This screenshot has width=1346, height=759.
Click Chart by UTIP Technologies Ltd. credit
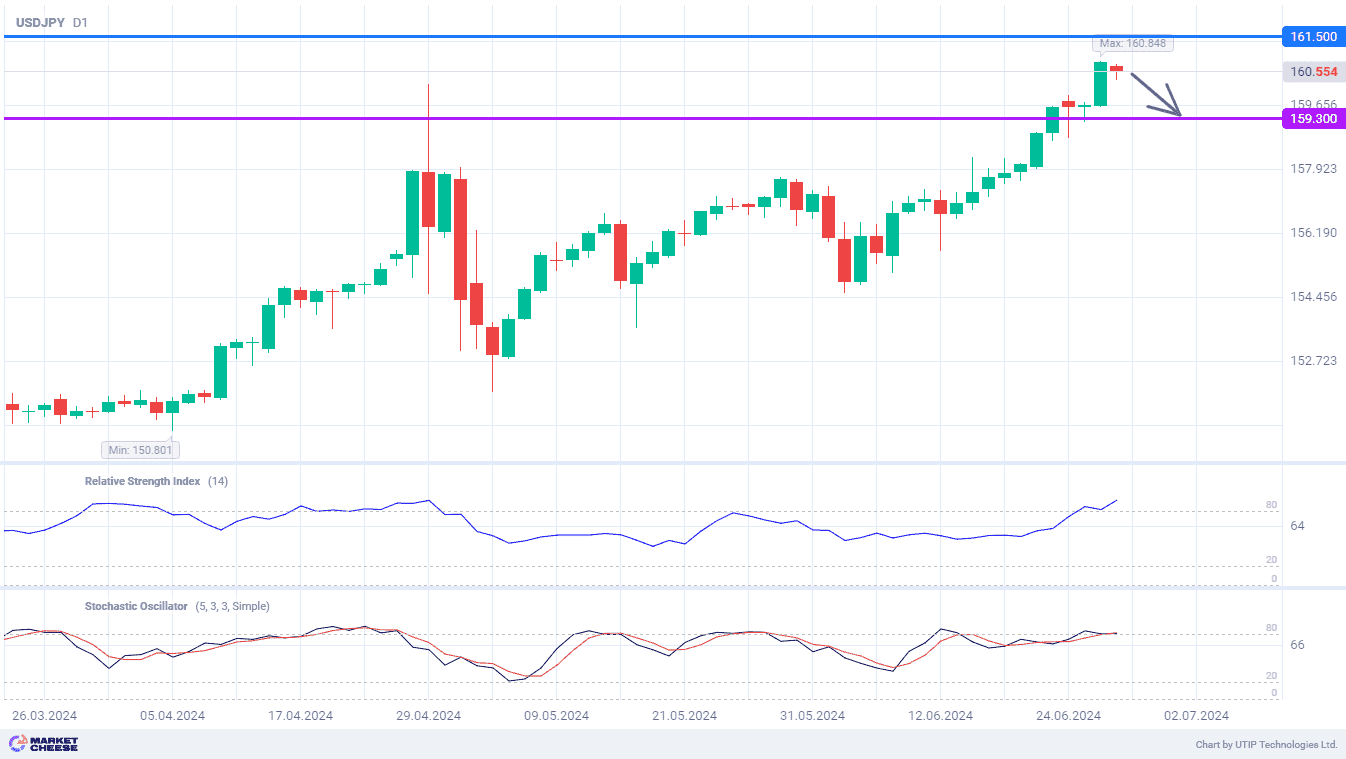1266,745
